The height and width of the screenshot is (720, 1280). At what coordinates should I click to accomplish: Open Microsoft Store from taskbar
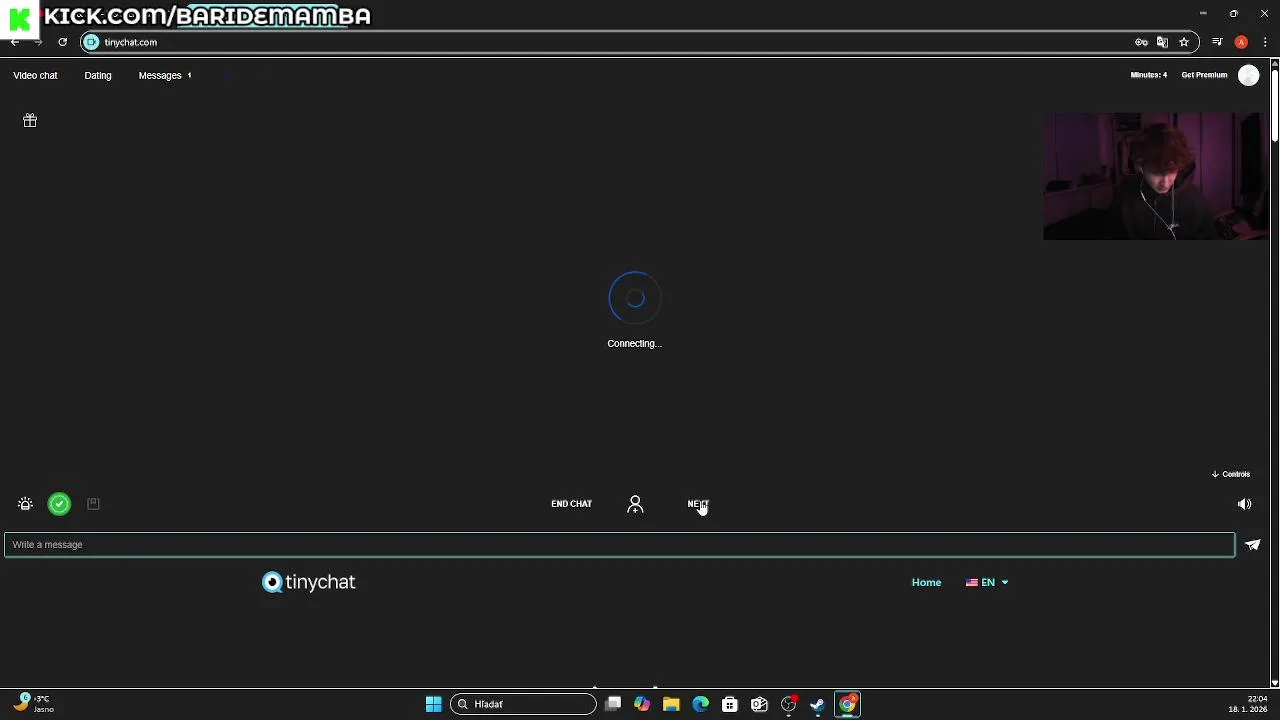[x=730, y=704]
